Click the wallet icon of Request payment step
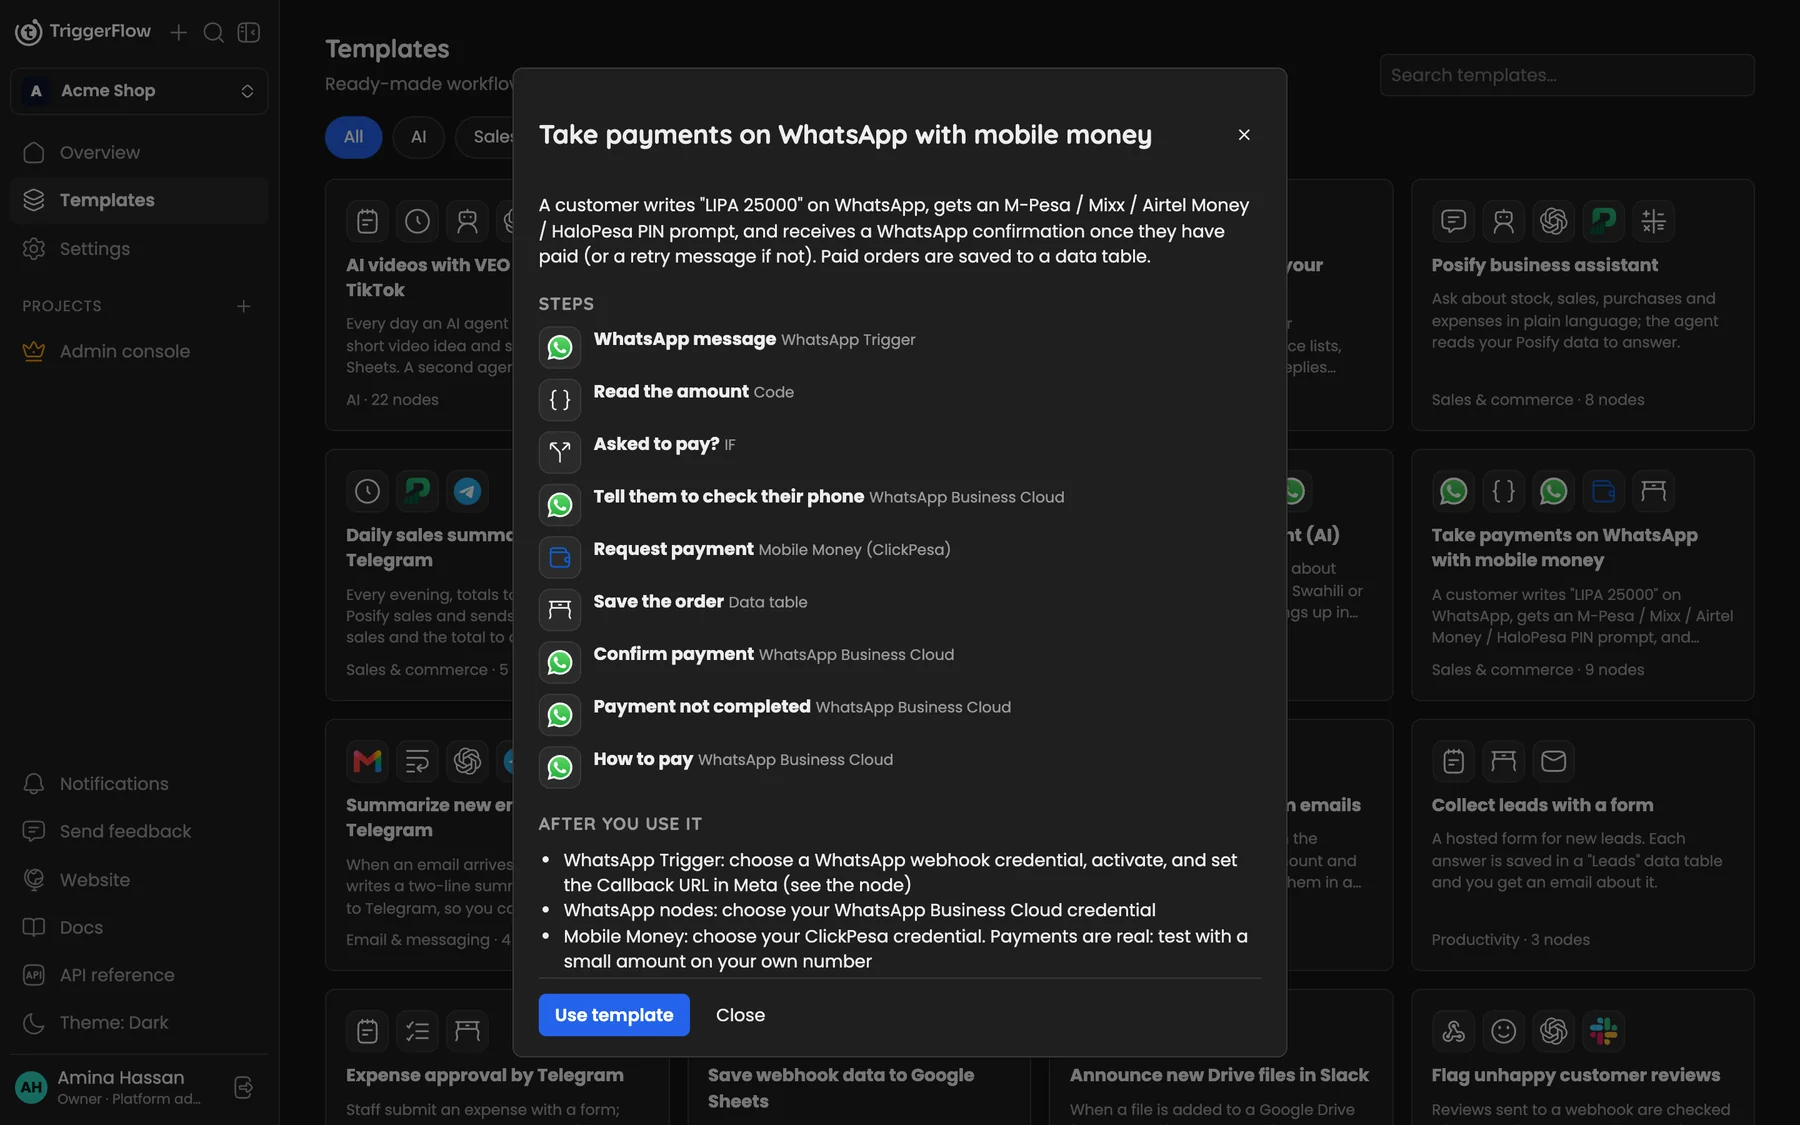The height and width of the screenshot is (1125, 1800). coord(560,557)
